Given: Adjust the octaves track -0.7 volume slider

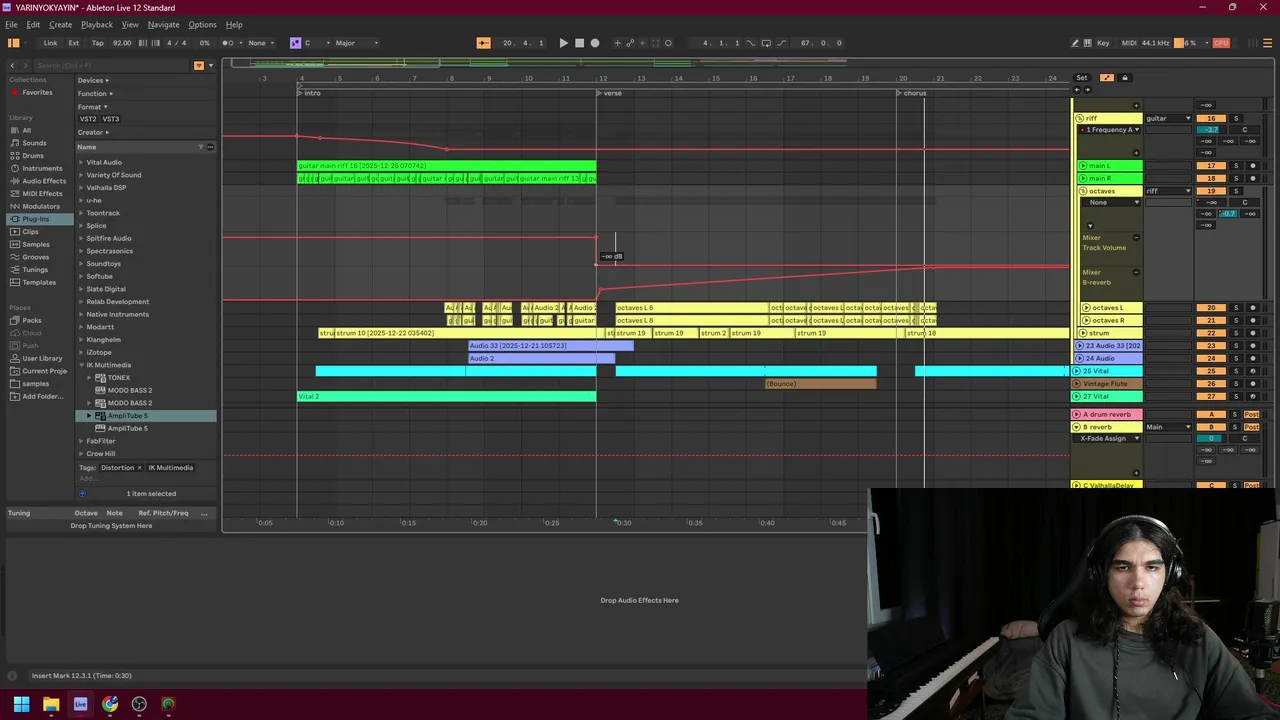Looking at the screenshot, I should [x=1227, y=214].
